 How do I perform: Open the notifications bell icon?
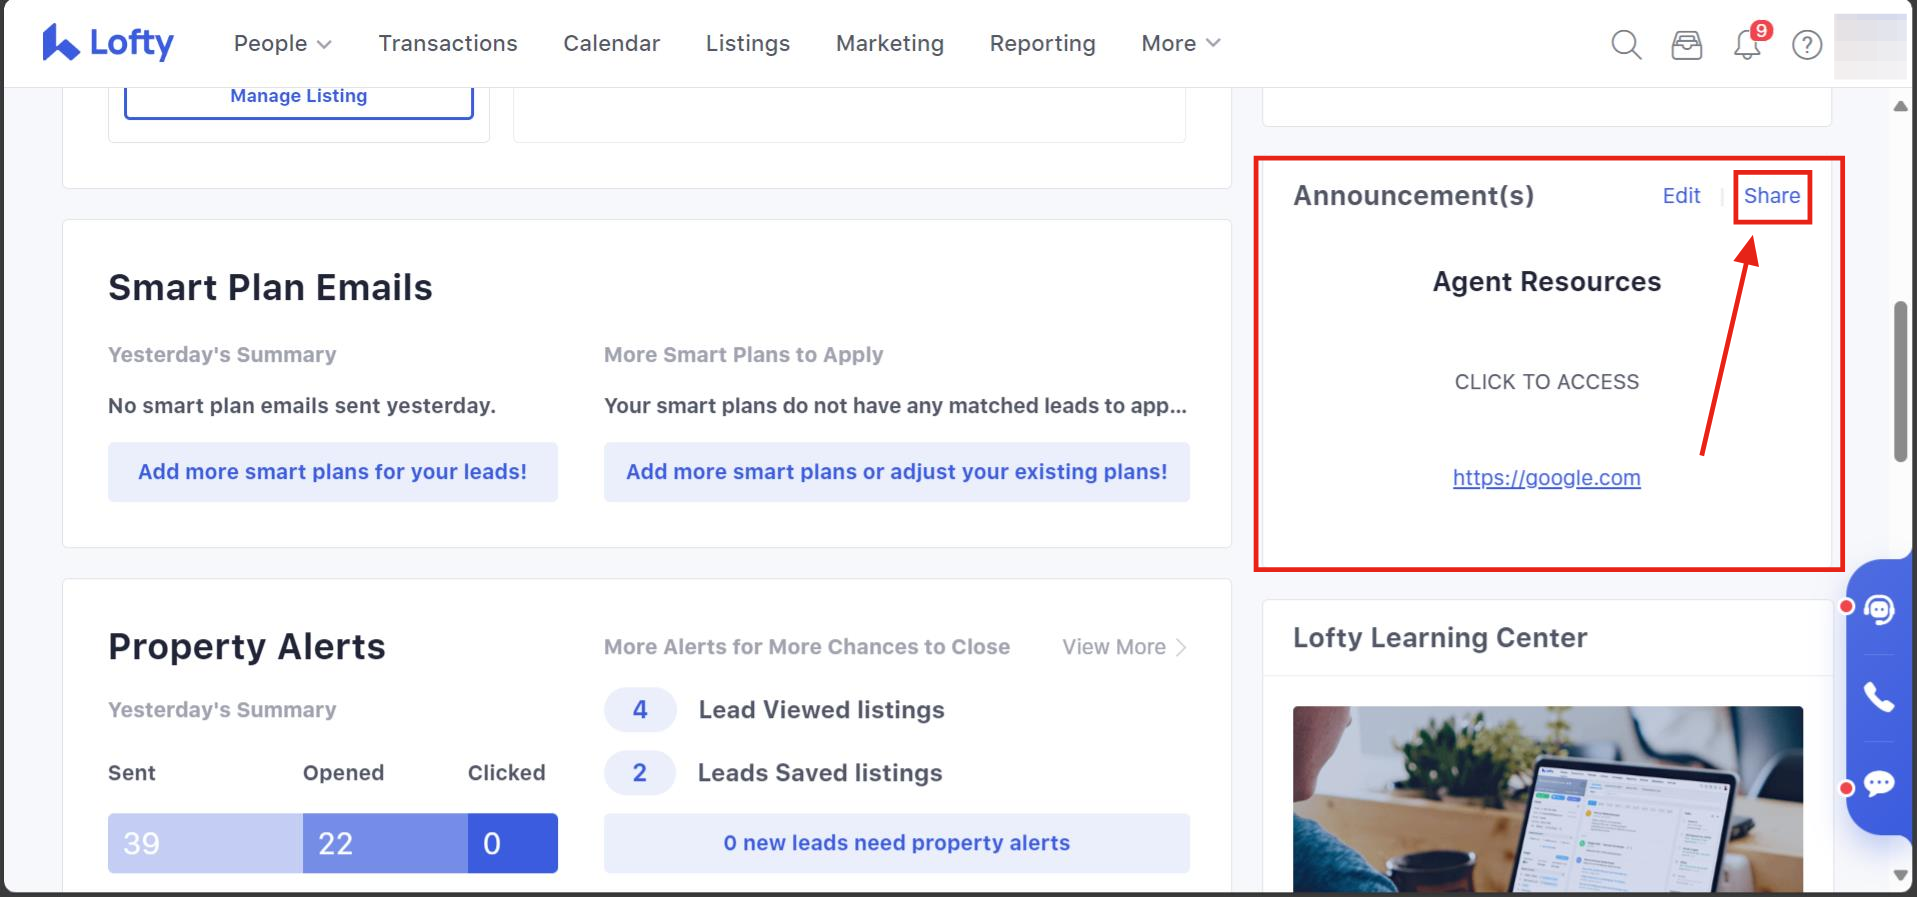(x=1747, y=45)
